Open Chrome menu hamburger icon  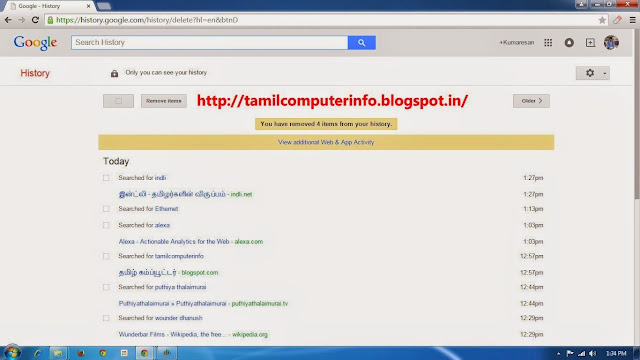coord(632,20)
